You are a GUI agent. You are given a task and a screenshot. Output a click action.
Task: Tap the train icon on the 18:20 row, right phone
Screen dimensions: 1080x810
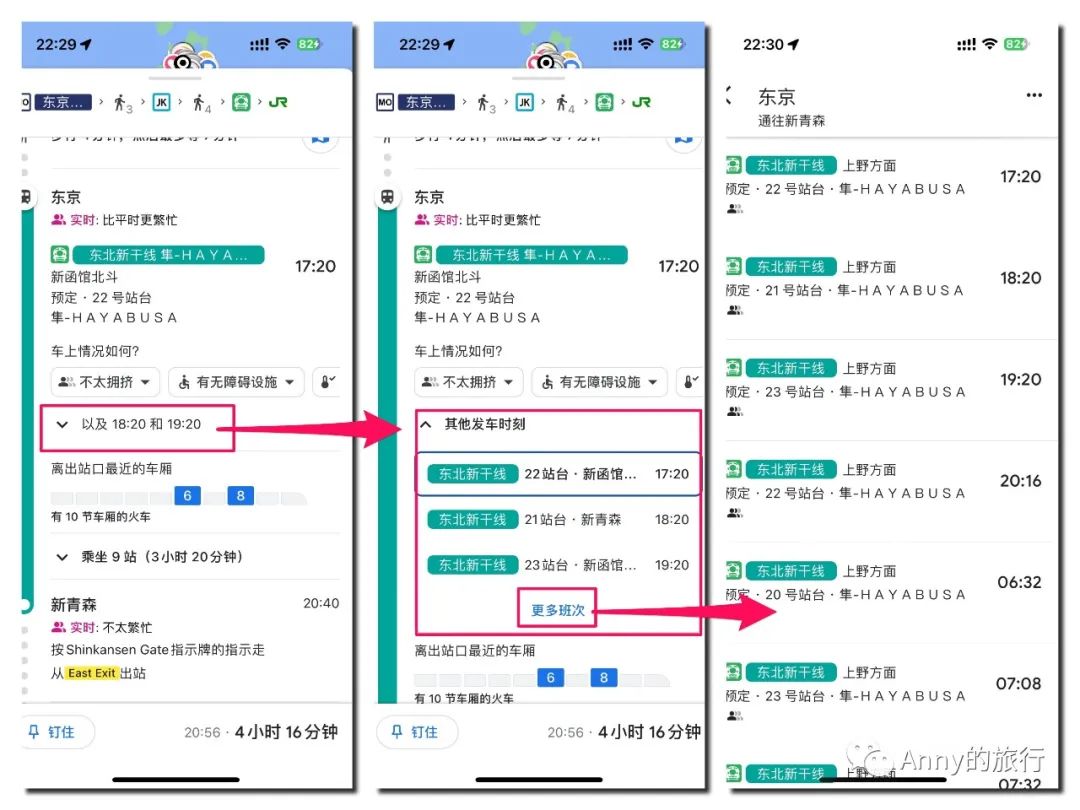(734, 267)
